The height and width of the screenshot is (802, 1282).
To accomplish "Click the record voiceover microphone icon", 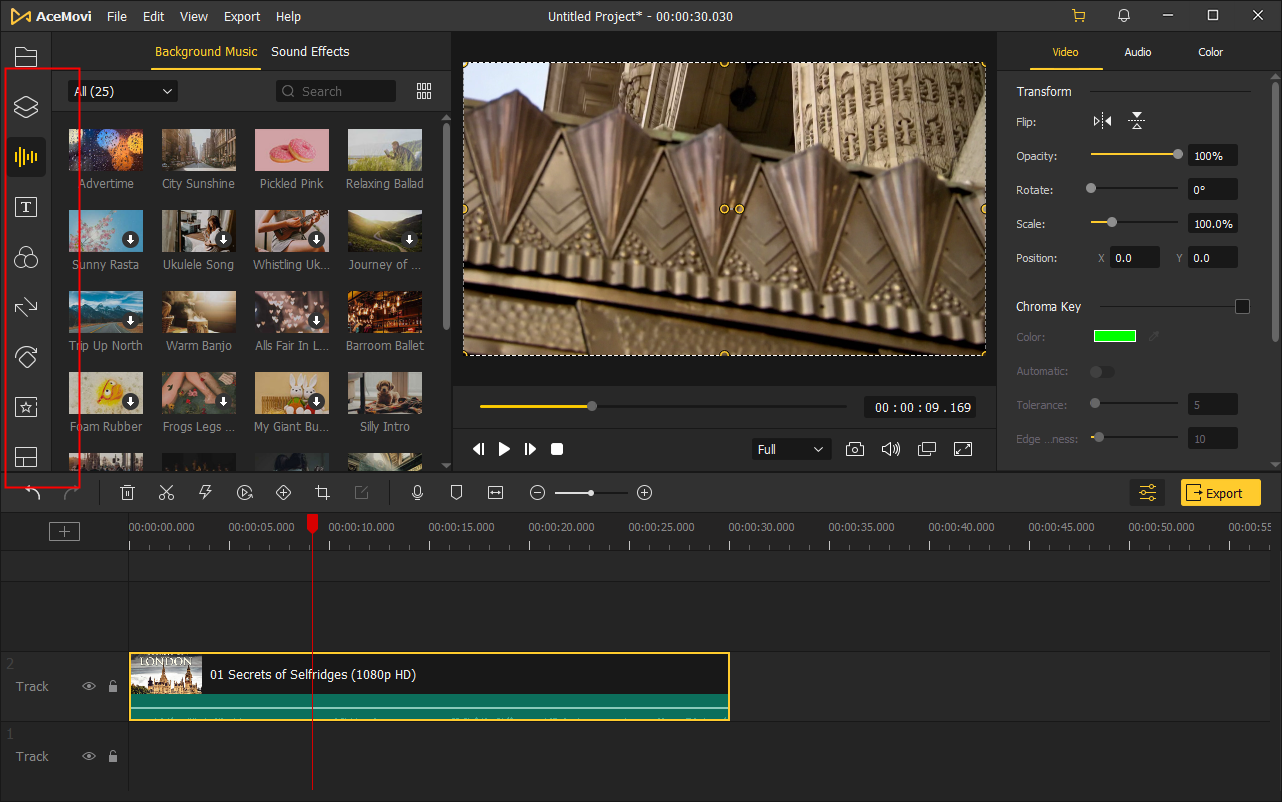I will point(417,492).
